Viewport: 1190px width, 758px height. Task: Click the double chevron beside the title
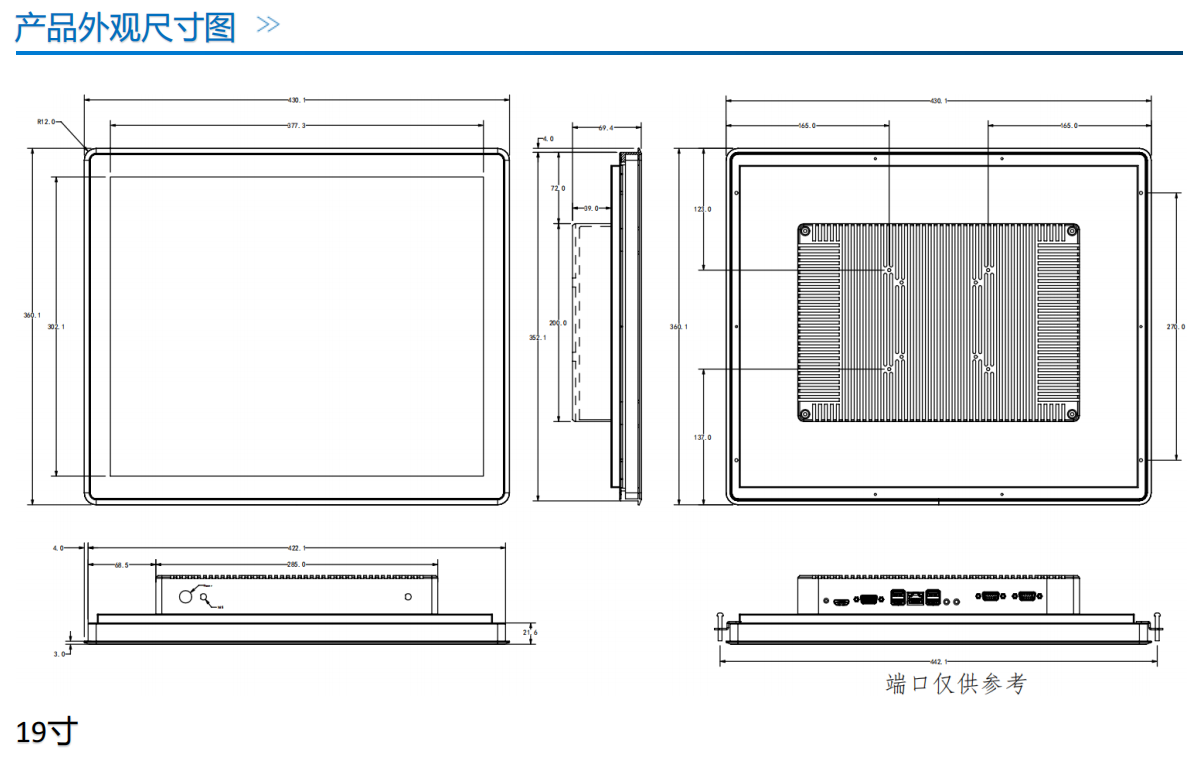(x=268, y=25)
